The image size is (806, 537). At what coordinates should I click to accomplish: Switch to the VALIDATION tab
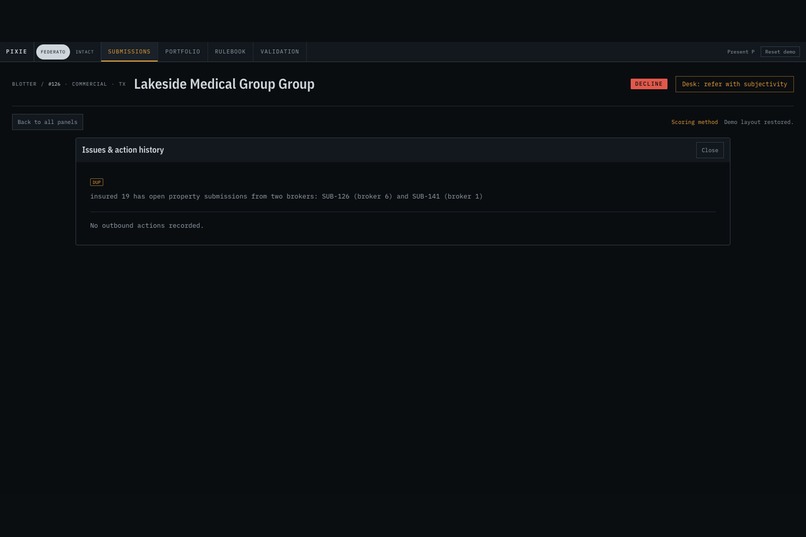[x=280, y=52]
